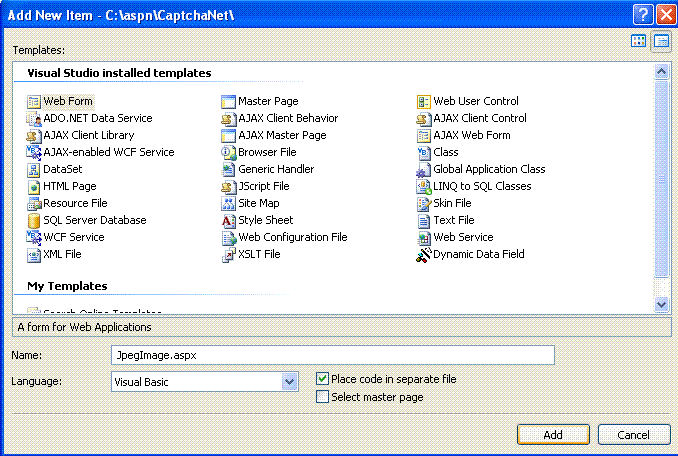Click the Name field with JpegImage.aspx
The width and height of the screenshot is (678, 456).
coord(333,355)
